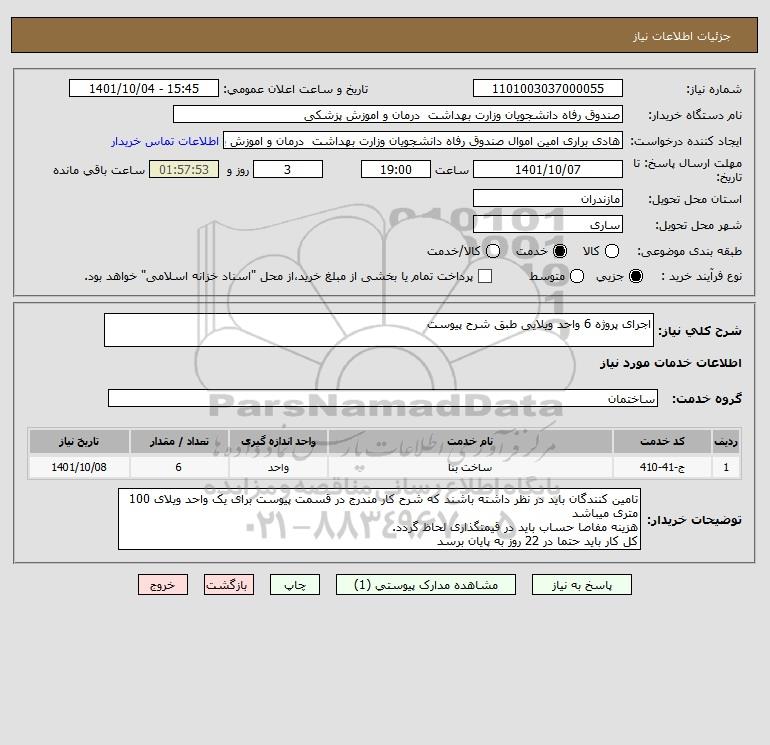Click the days remaining field showing 3
770x745 pixels.
pos(288,169)
